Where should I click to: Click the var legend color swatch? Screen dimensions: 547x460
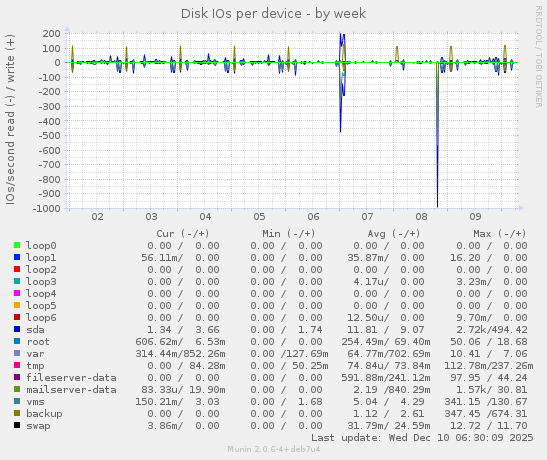coord(17,353)
